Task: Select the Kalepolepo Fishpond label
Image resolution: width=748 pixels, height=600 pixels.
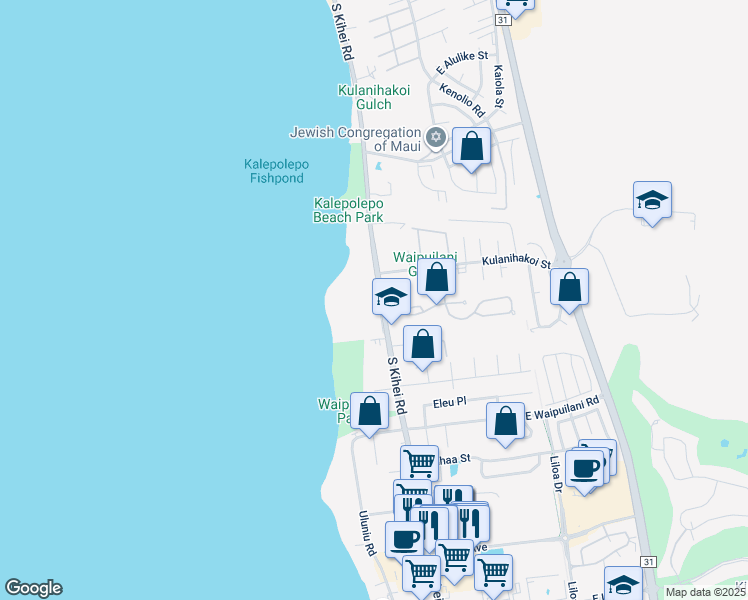Action: tap(277, 171)
